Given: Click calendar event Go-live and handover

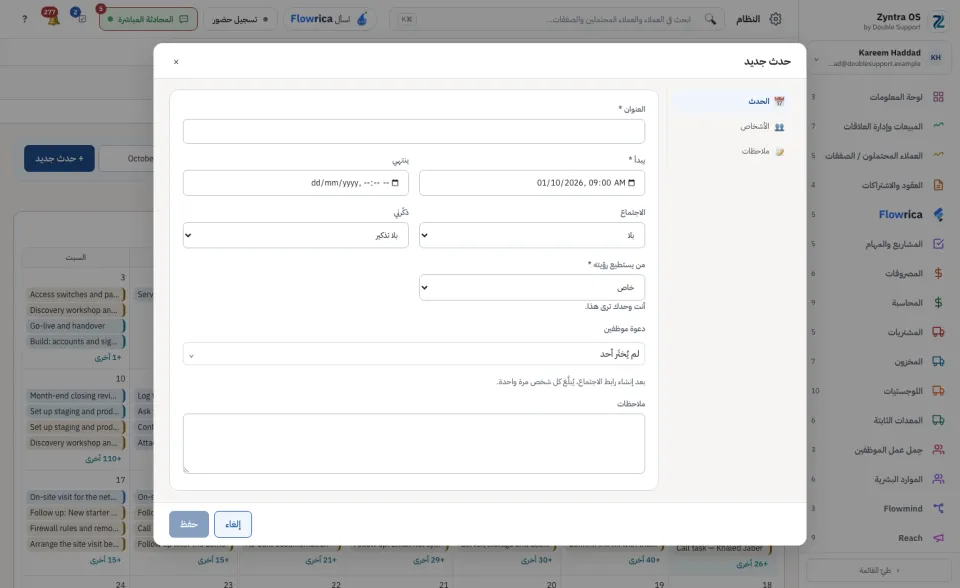Looking at the screenshot, I should (76, 326).
